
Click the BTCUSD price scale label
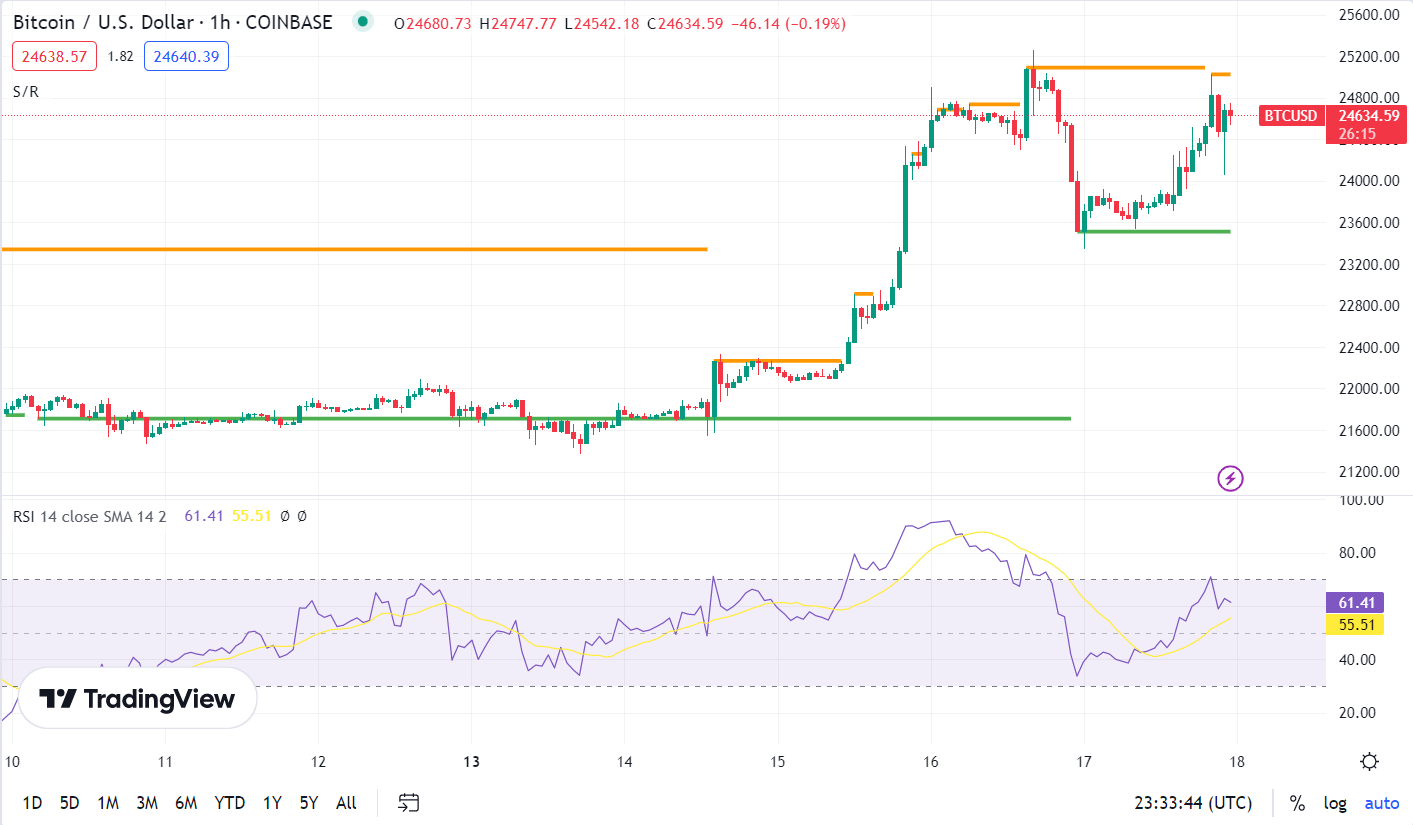point(1290,116)
